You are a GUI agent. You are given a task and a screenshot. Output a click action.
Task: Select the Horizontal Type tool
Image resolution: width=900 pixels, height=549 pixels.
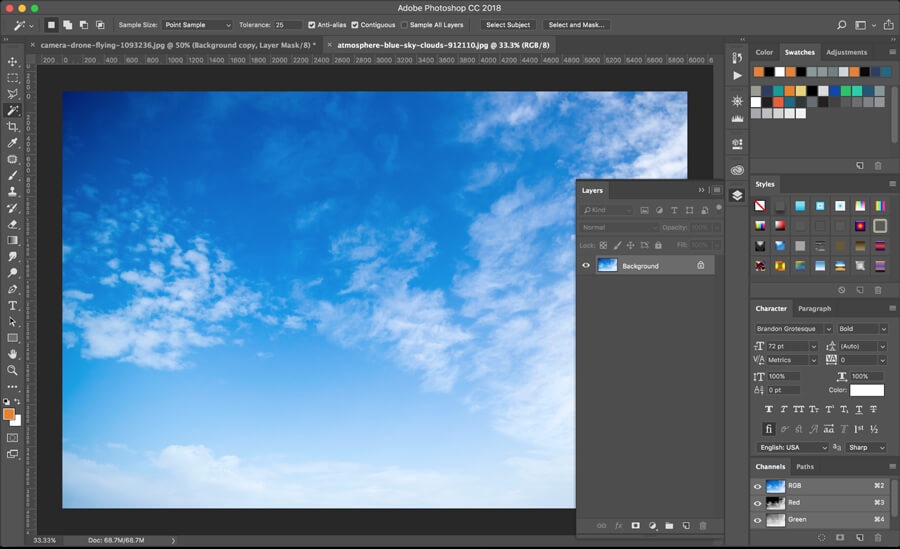(x=13, y=305)
